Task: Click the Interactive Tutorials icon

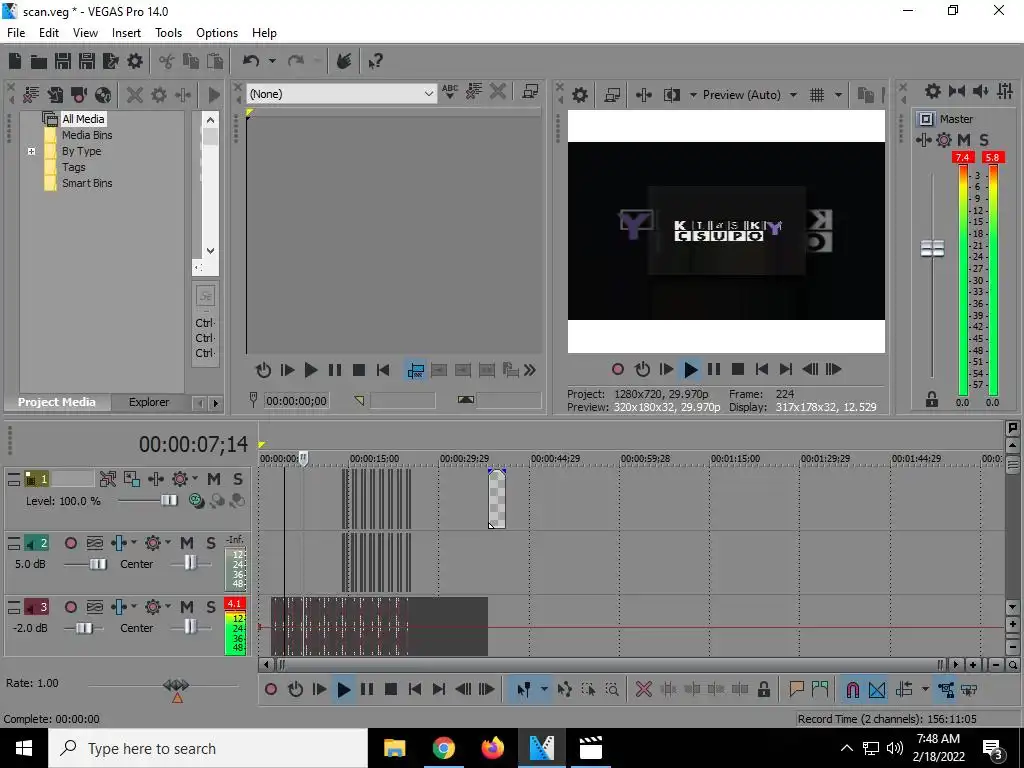Action: (x=344, y=61)
